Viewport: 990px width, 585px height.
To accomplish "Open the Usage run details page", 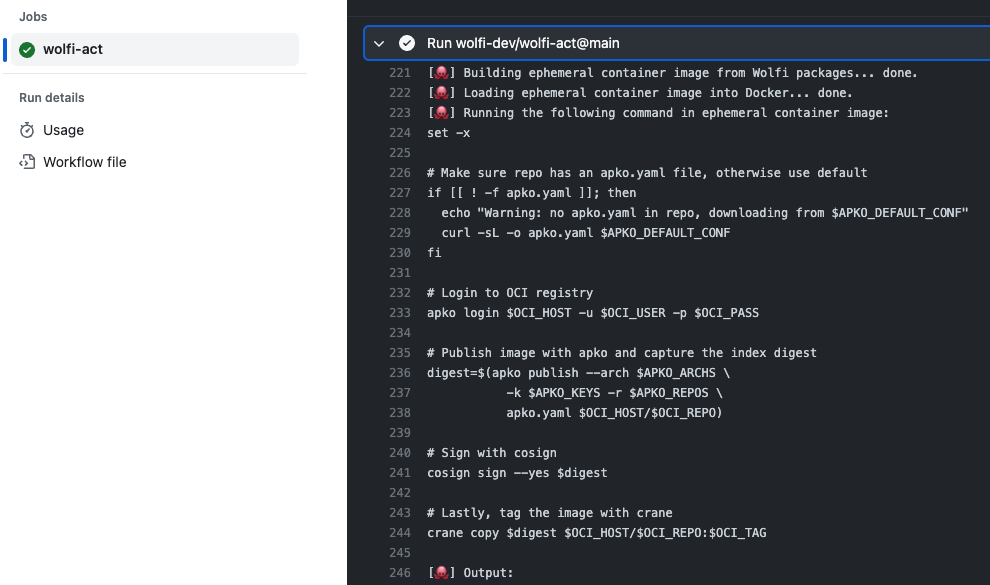I will coord(62,129).
